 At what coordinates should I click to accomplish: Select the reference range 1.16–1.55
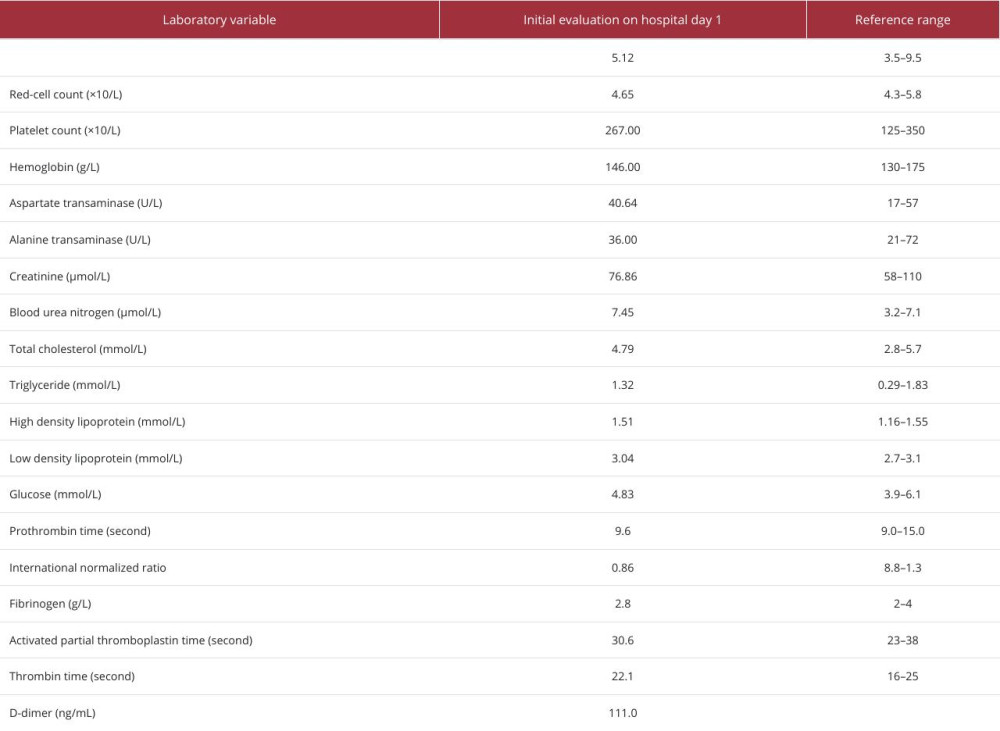[x=902, y=422]
